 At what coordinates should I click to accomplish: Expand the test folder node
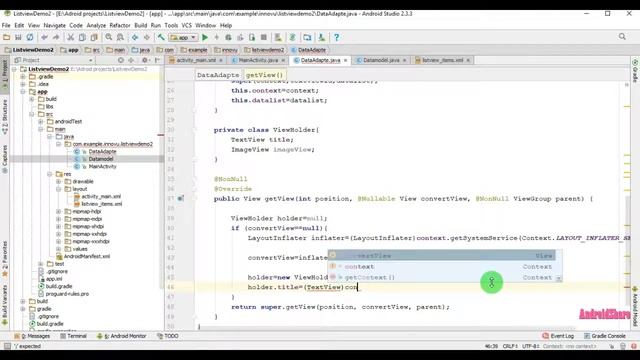[40, 264]
